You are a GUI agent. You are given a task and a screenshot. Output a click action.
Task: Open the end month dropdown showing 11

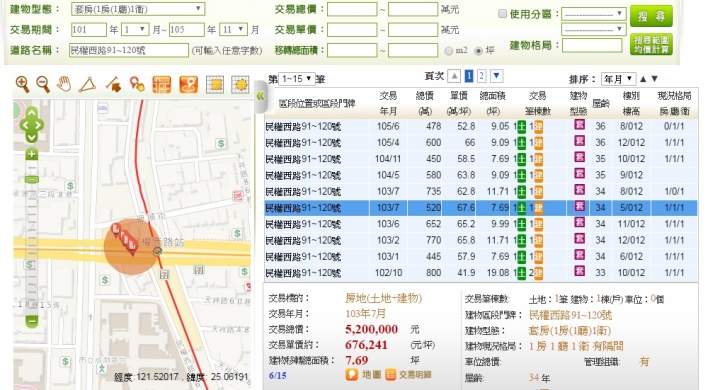click(x=233, y=30)
